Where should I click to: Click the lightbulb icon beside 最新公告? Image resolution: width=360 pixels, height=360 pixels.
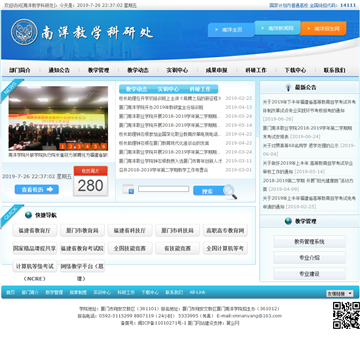(x=288, y=88)
